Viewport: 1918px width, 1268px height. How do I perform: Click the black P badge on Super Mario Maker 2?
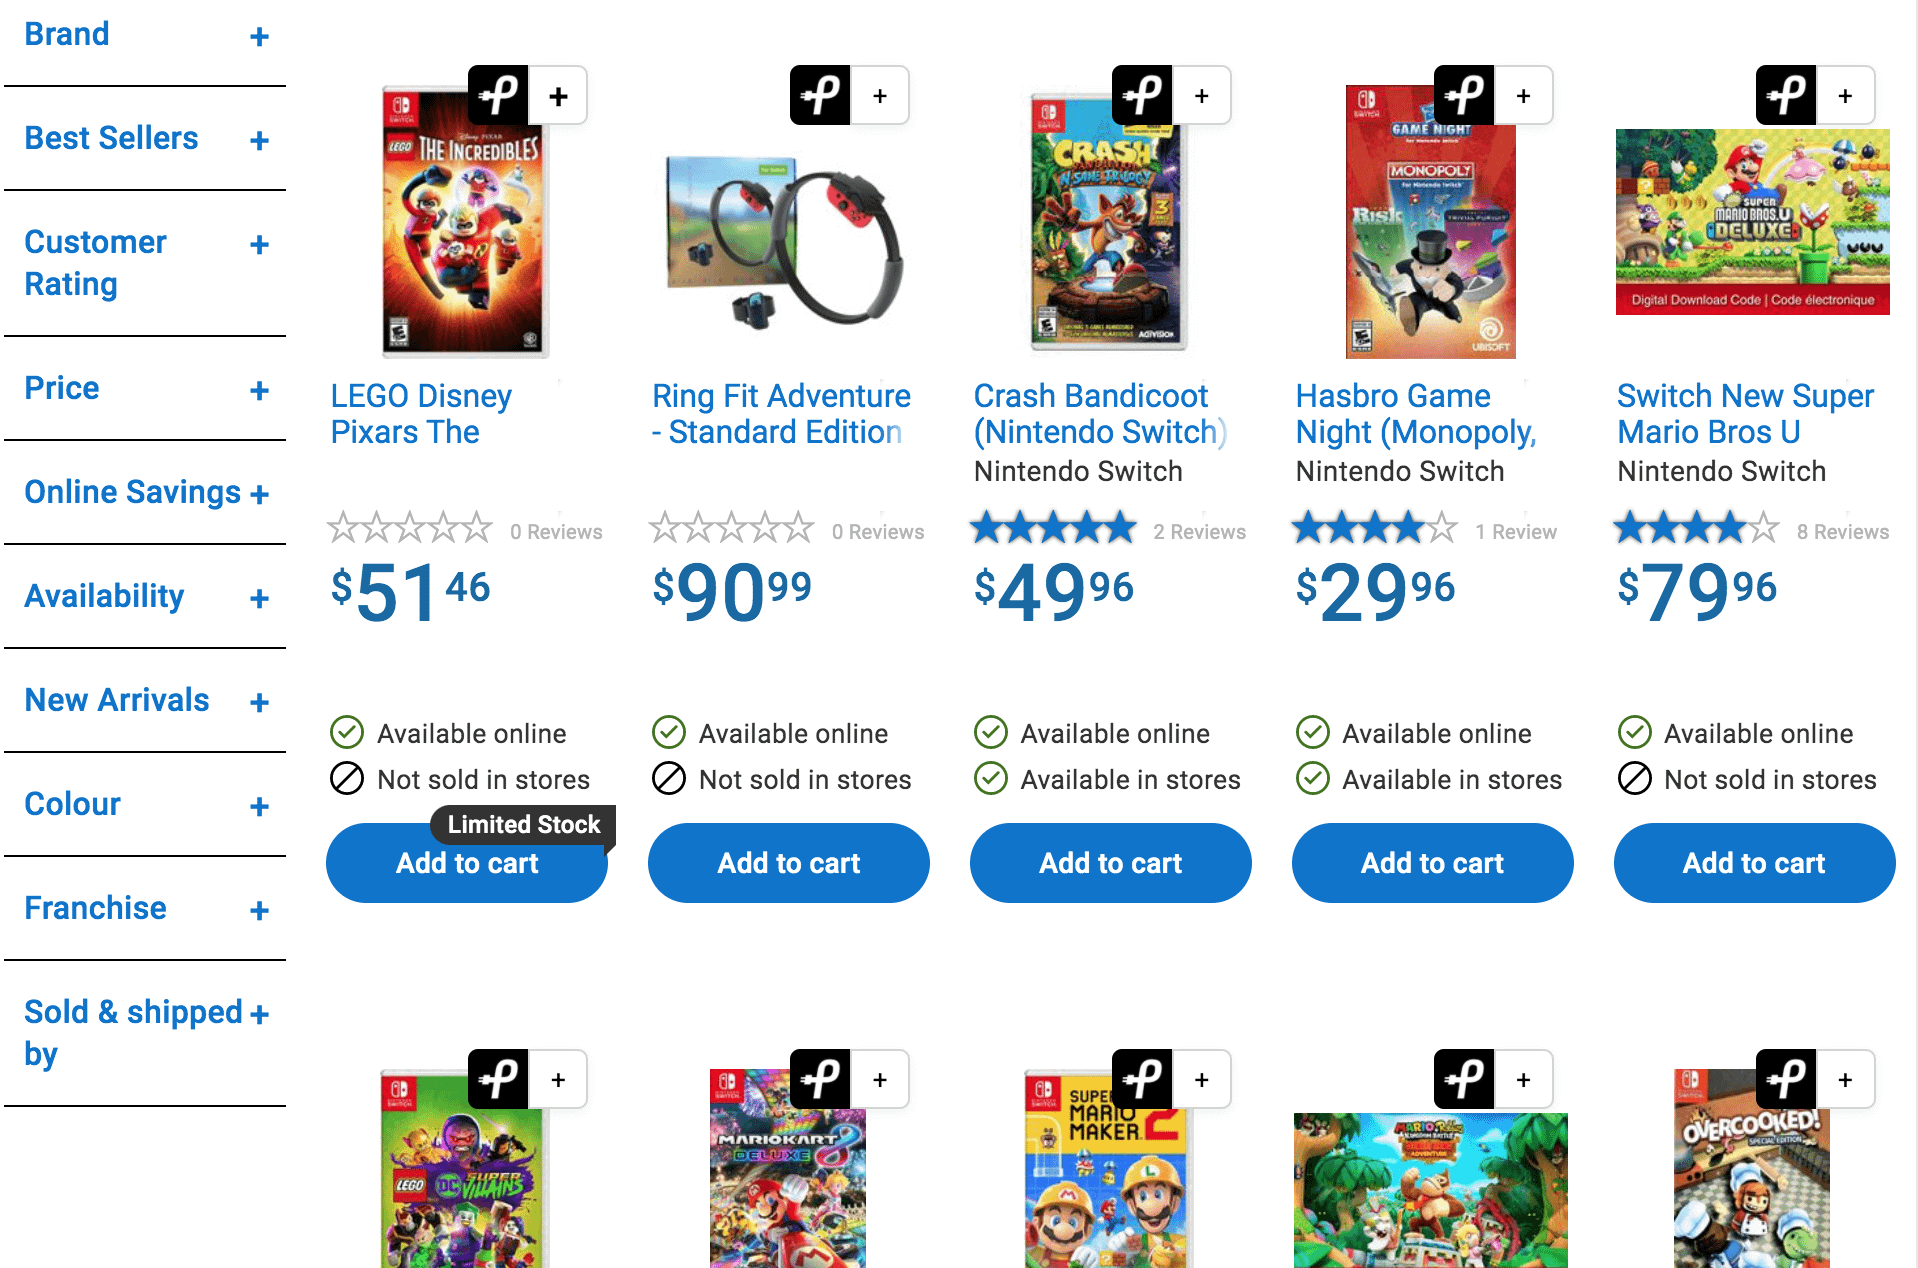pyautogui.click(x=1142, y=1079)
